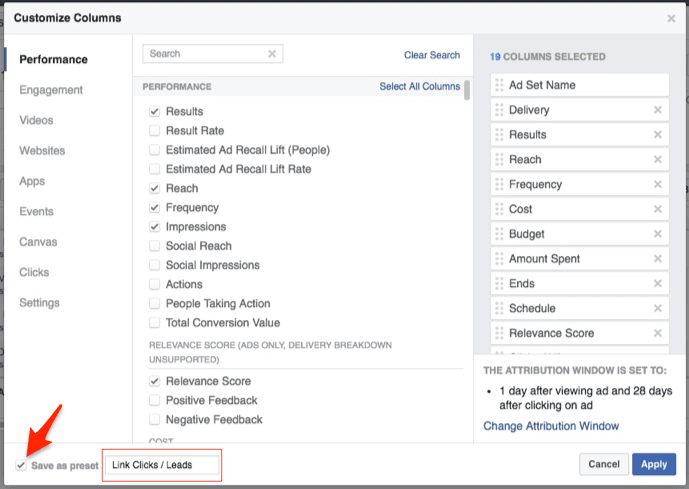Remove the Schedule column with its X icon
The height and width of the screenshot is (489, 689).
657,308
